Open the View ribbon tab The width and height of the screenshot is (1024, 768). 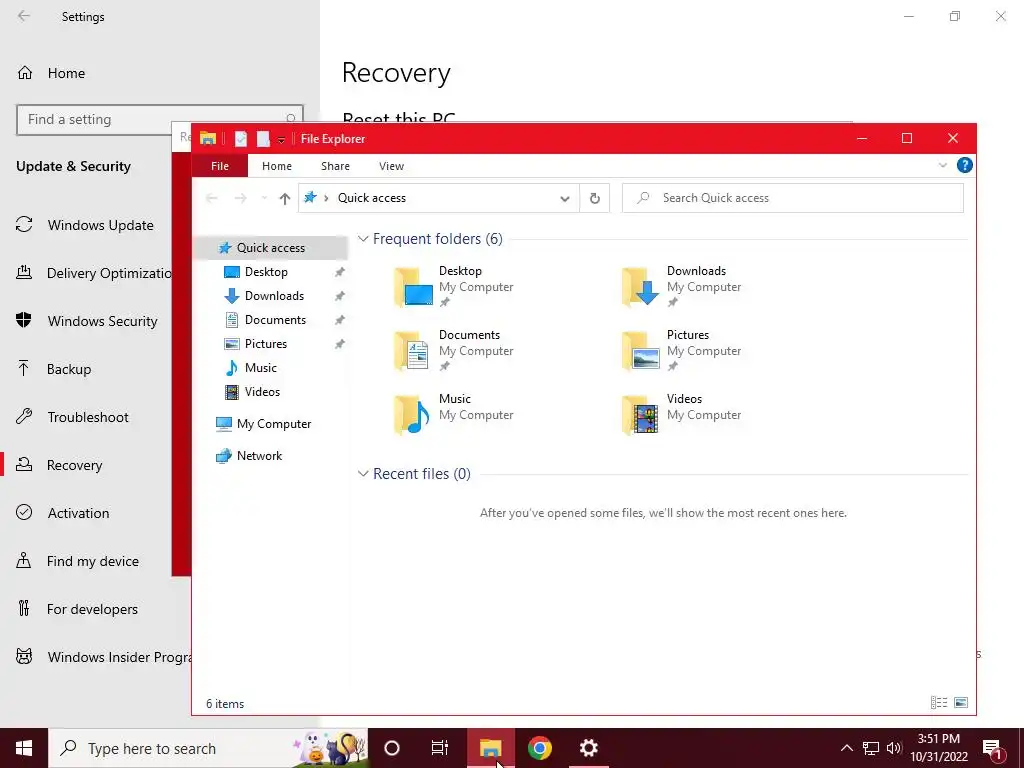(x=392, y=166)
